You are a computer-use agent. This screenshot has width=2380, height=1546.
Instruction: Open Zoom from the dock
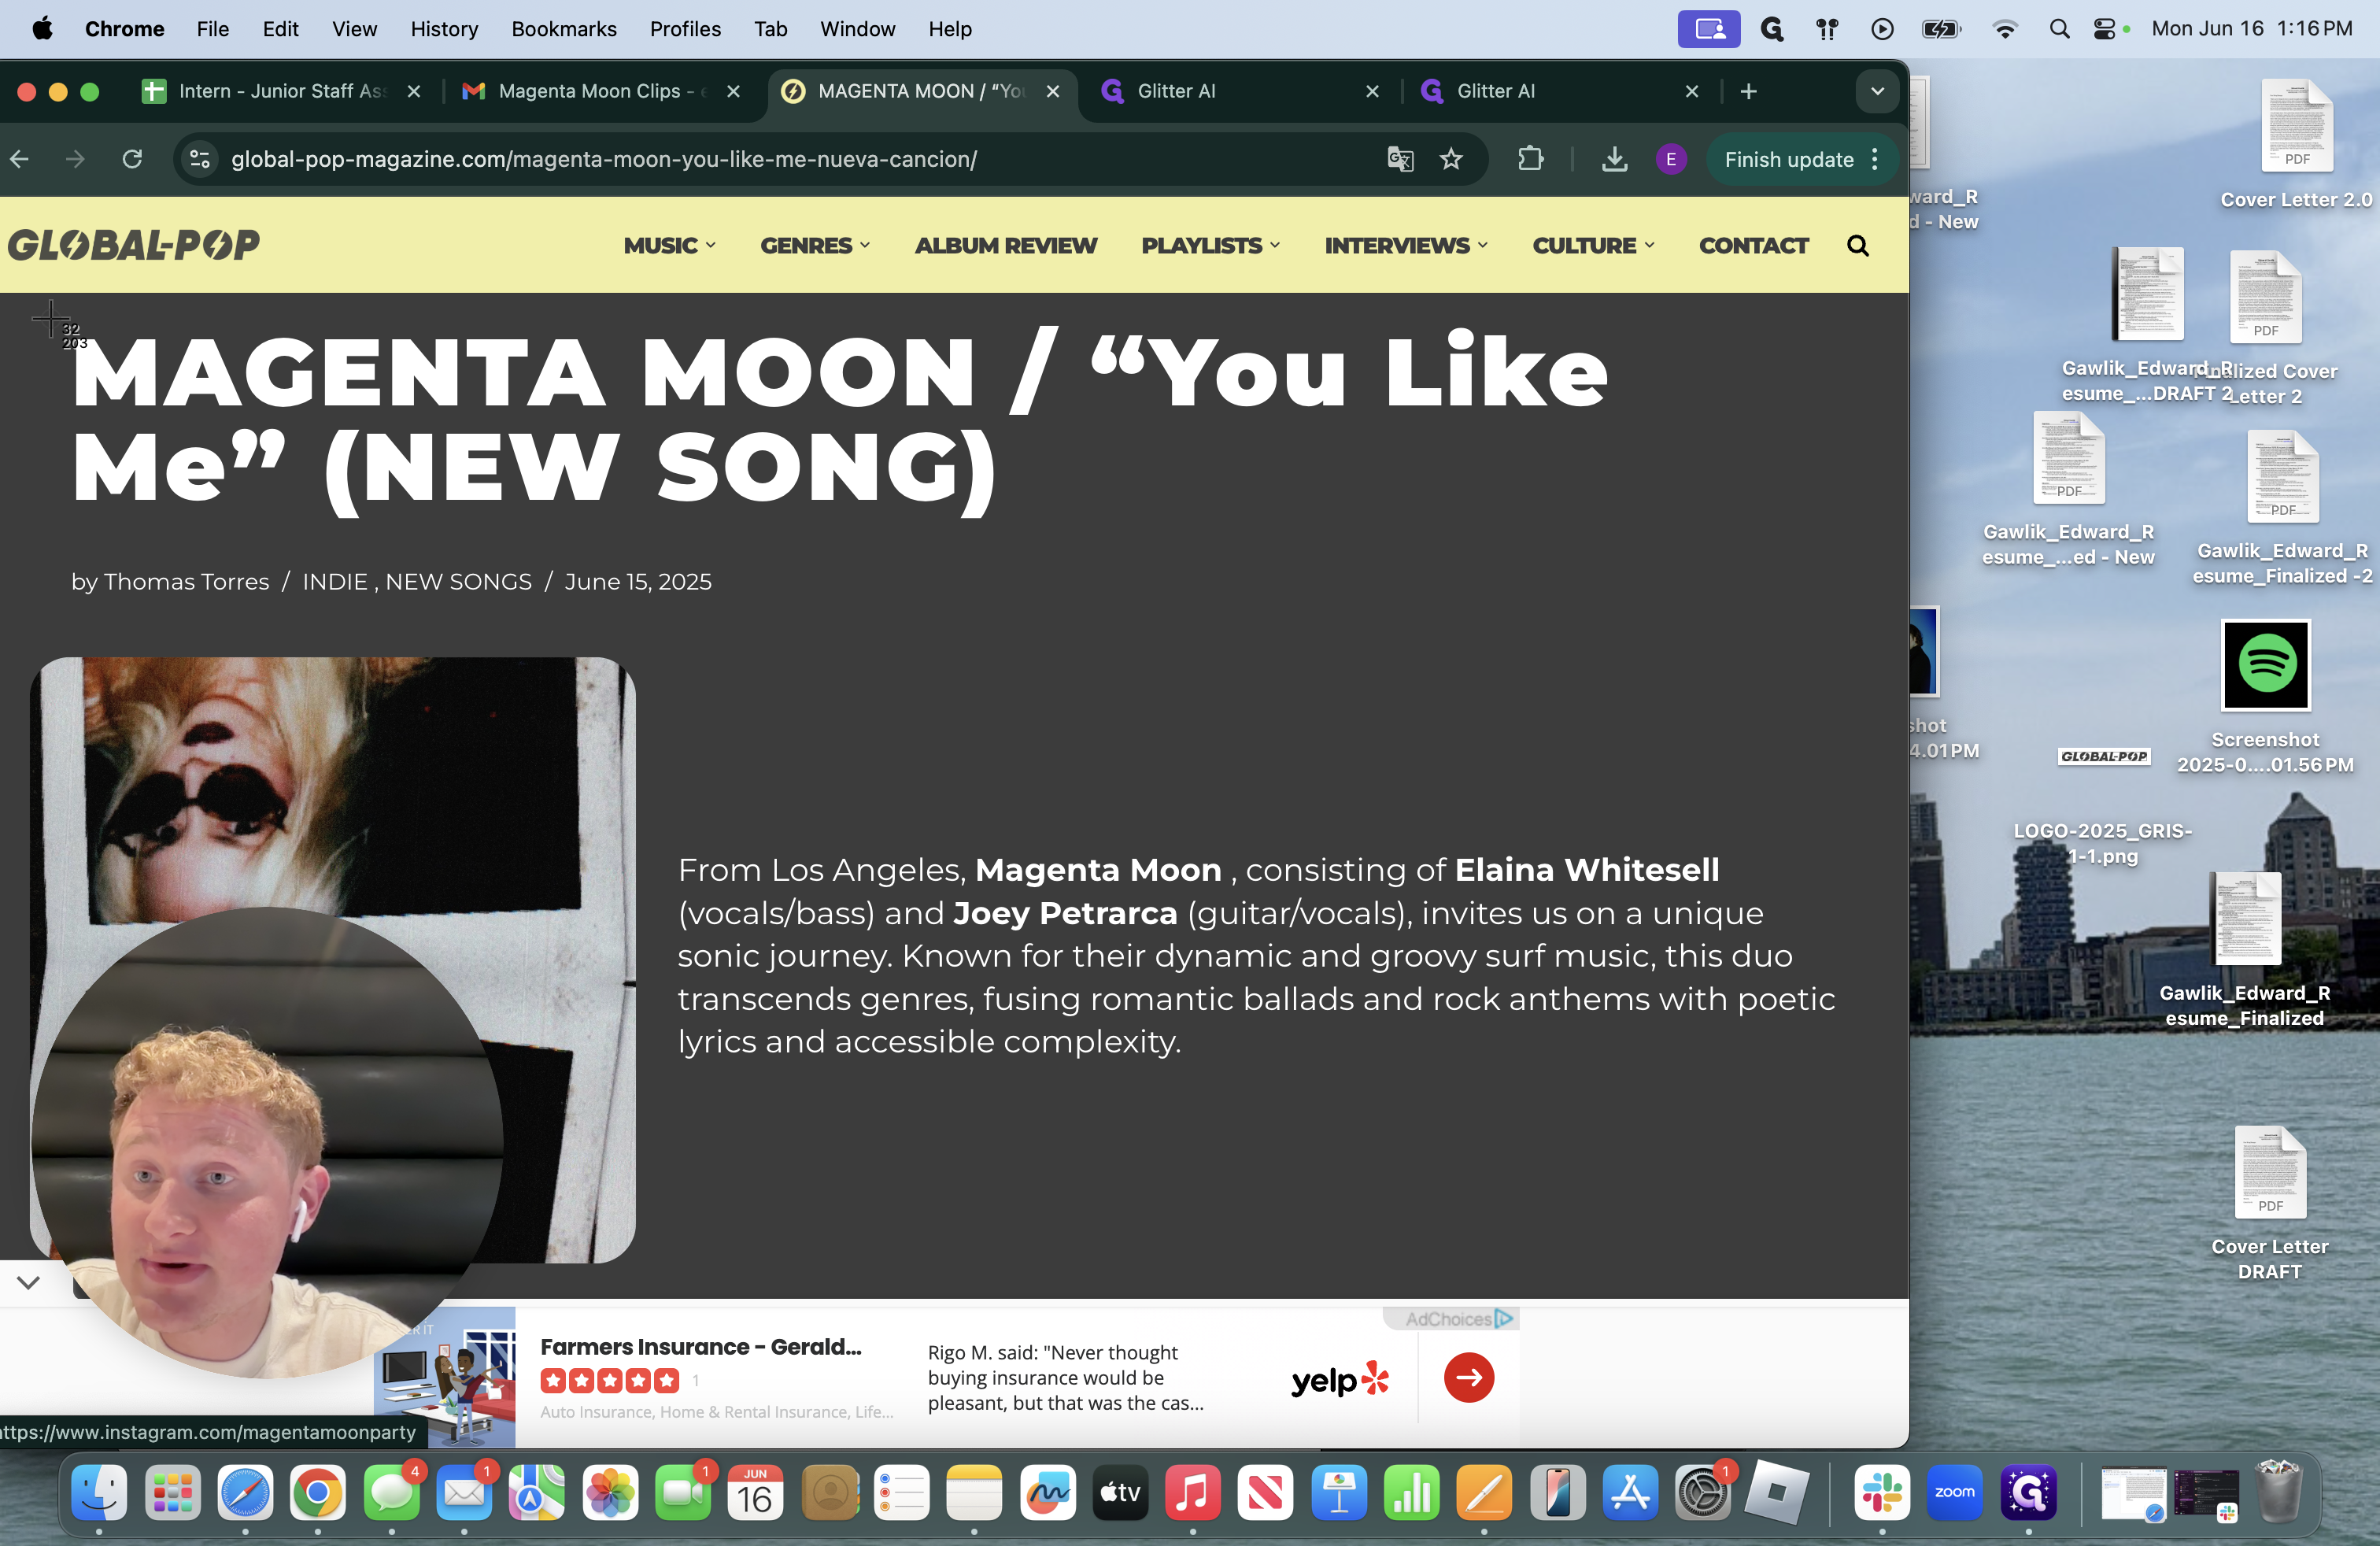[1955, 1493]
